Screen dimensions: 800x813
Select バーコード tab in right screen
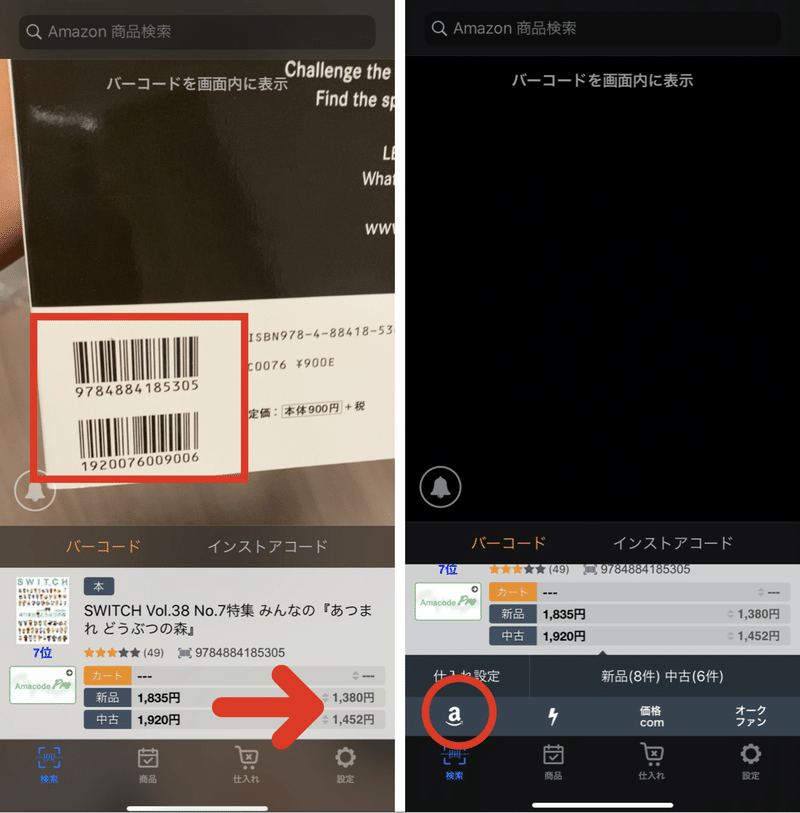tap(509, 543)
